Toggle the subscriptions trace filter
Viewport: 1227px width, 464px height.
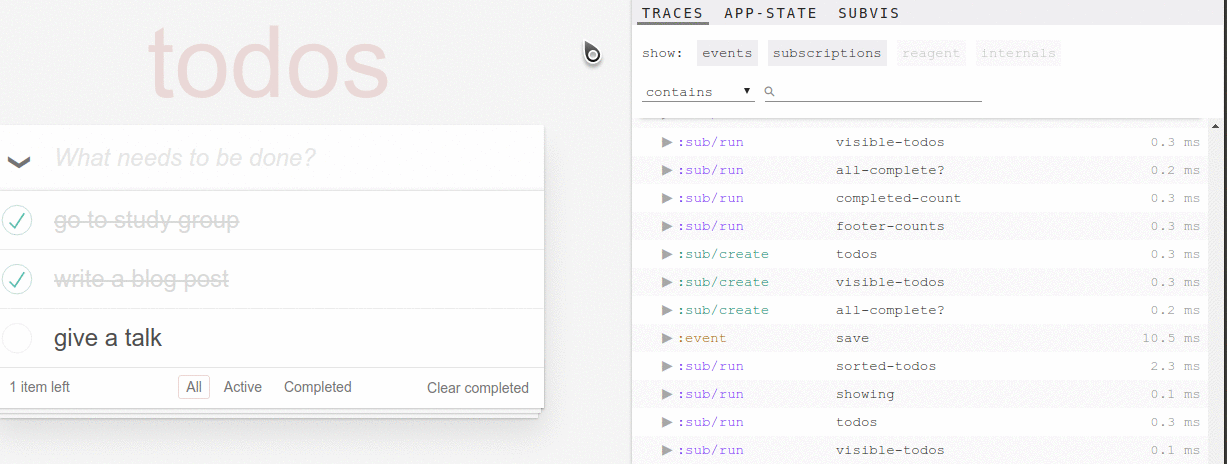827,53
